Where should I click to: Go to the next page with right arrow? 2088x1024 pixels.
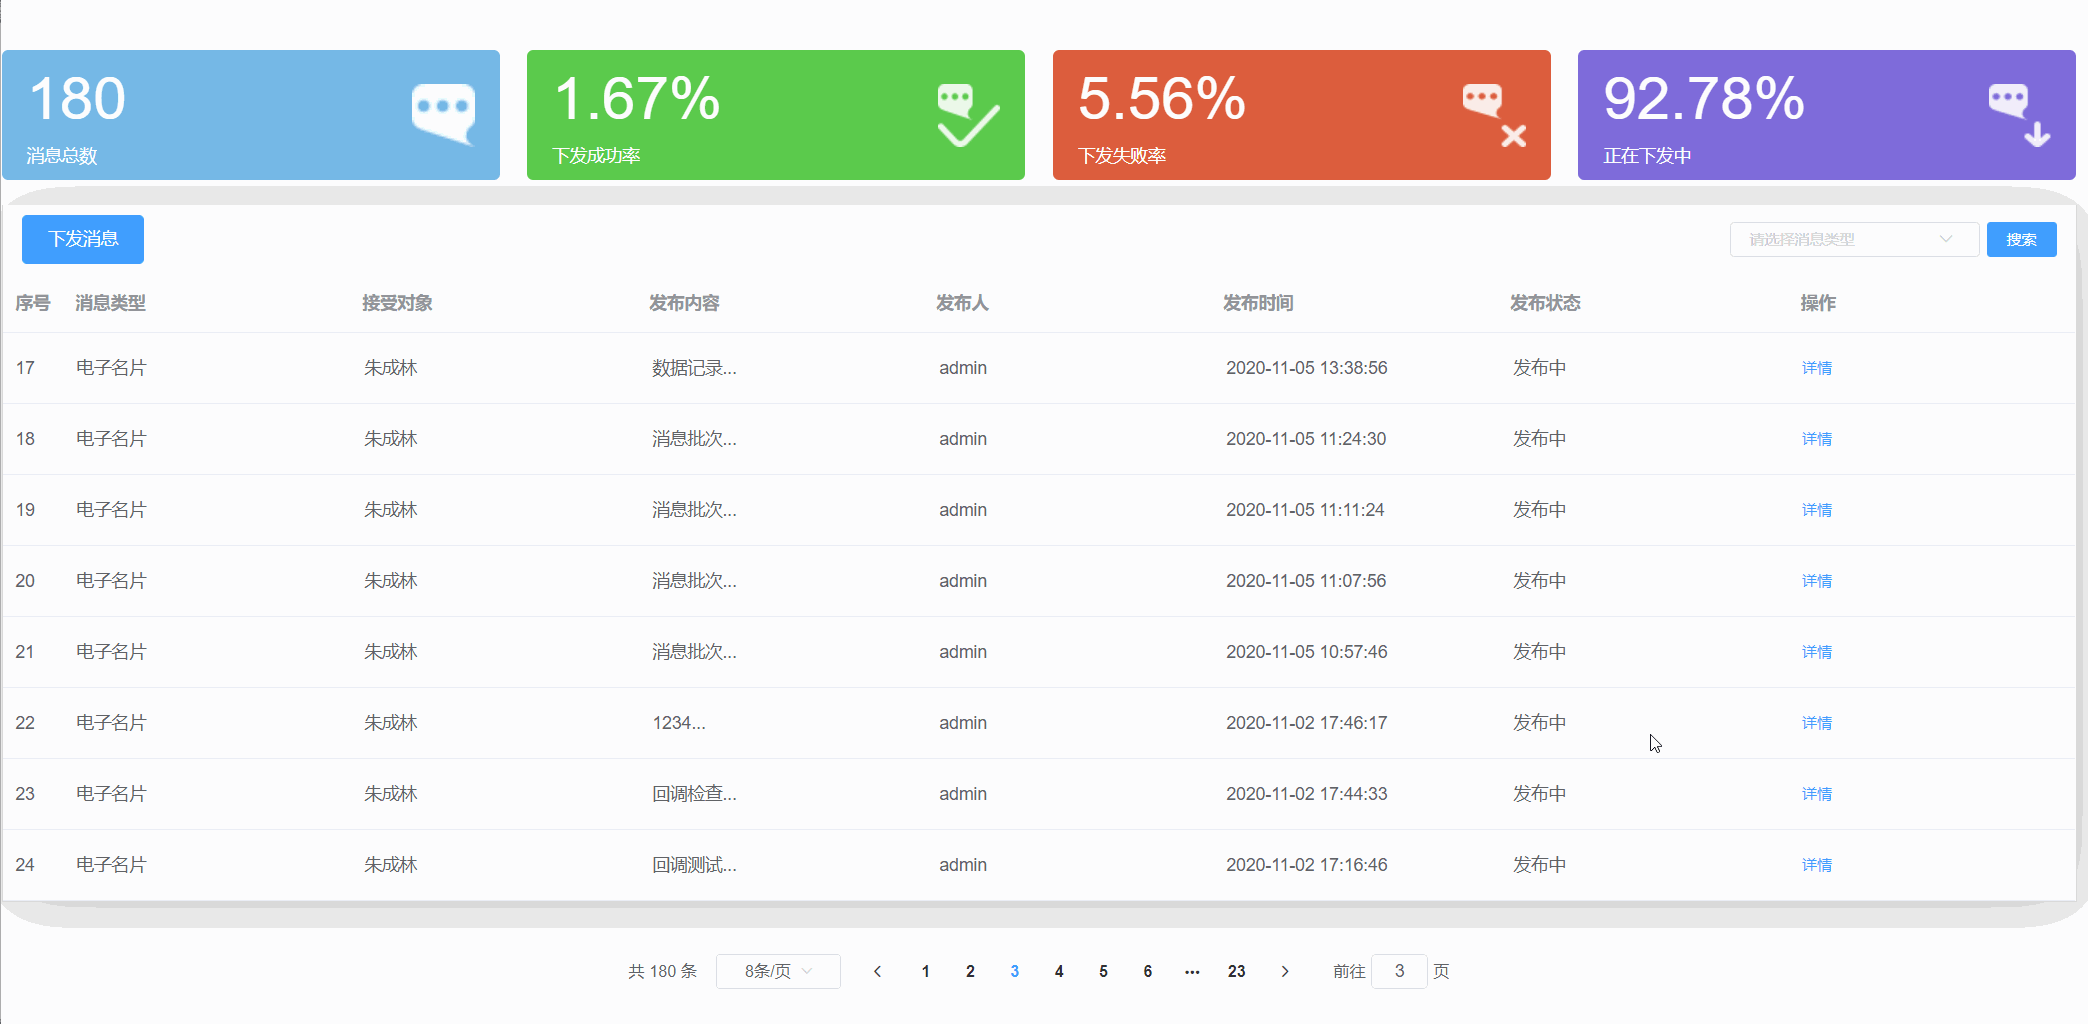click(x=1284, y=971)
